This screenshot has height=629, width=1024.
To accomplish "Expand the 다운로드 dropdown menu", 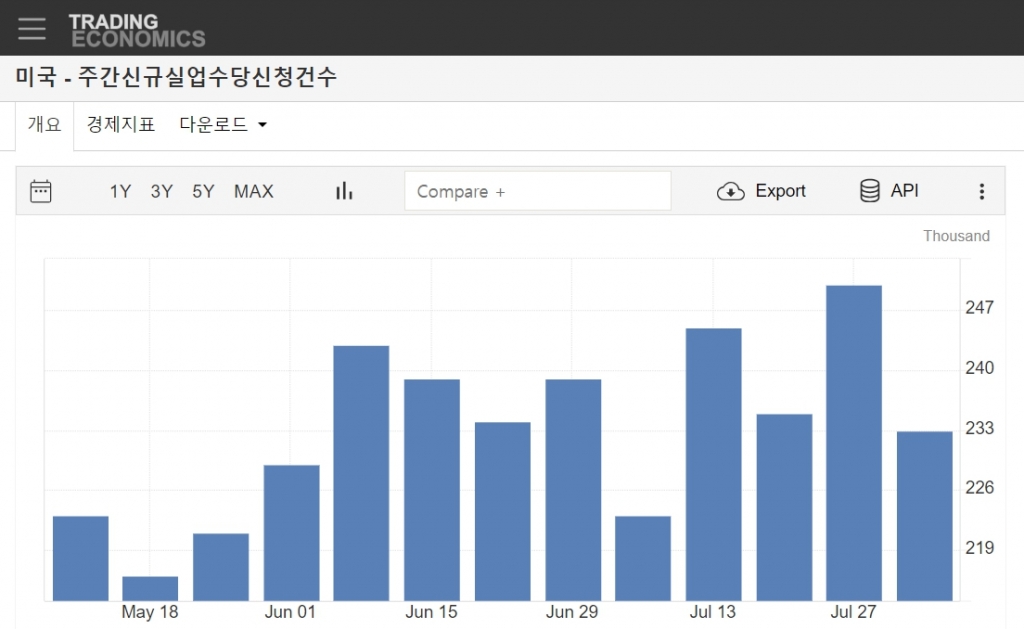I will coord(223,125).
